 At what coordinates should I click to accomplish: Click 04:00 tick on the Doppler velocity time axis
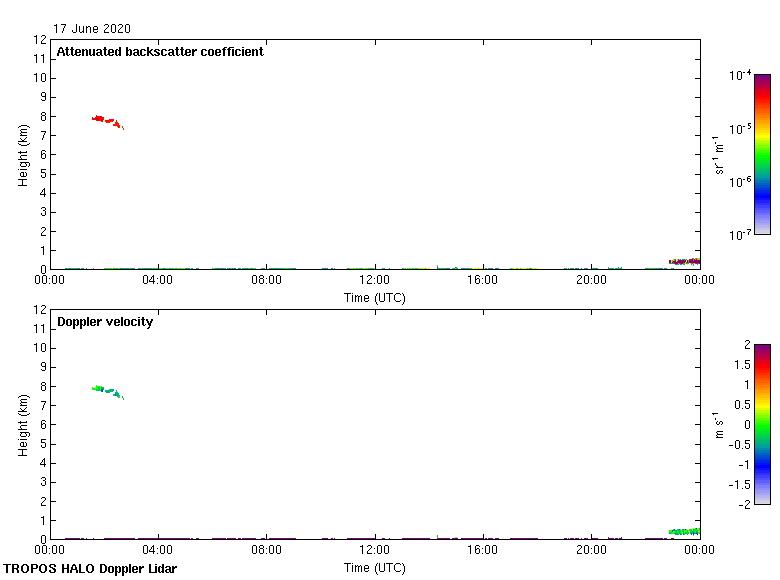tap(158, 551)
